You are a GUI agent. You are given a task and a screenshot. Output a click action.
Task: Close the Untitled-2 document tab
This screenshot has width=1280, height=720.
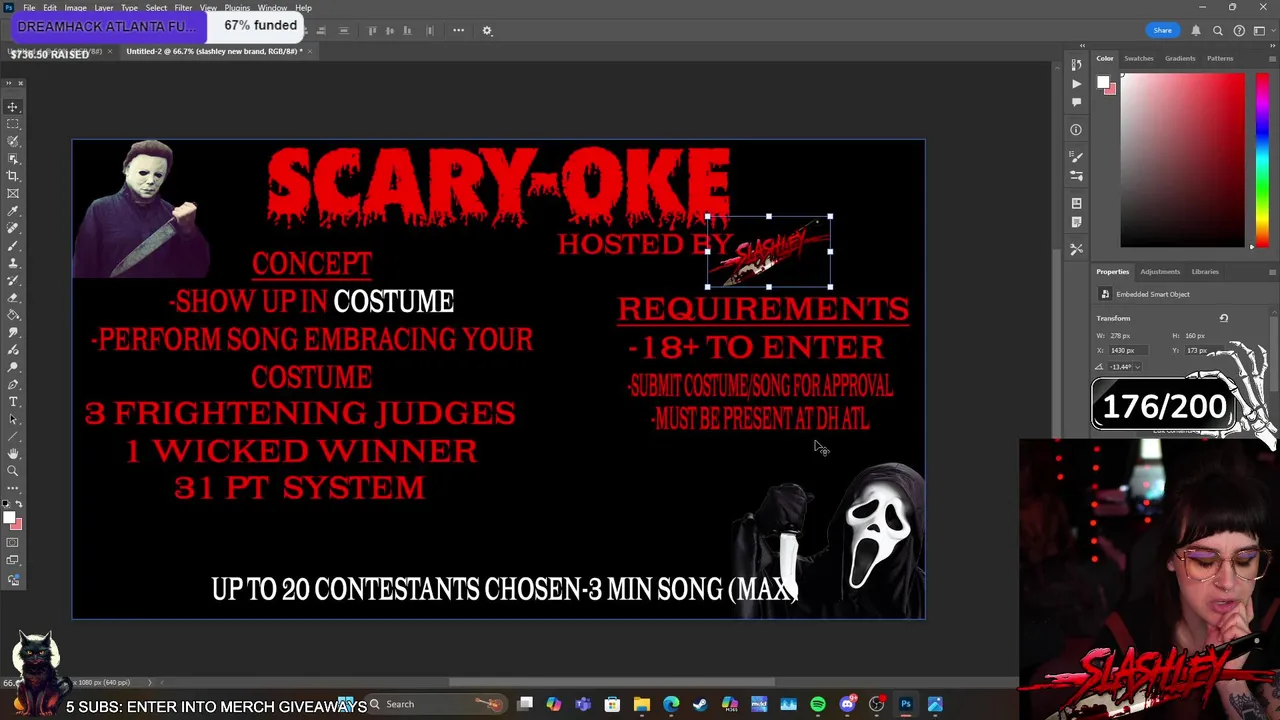(x=309, y=51)
